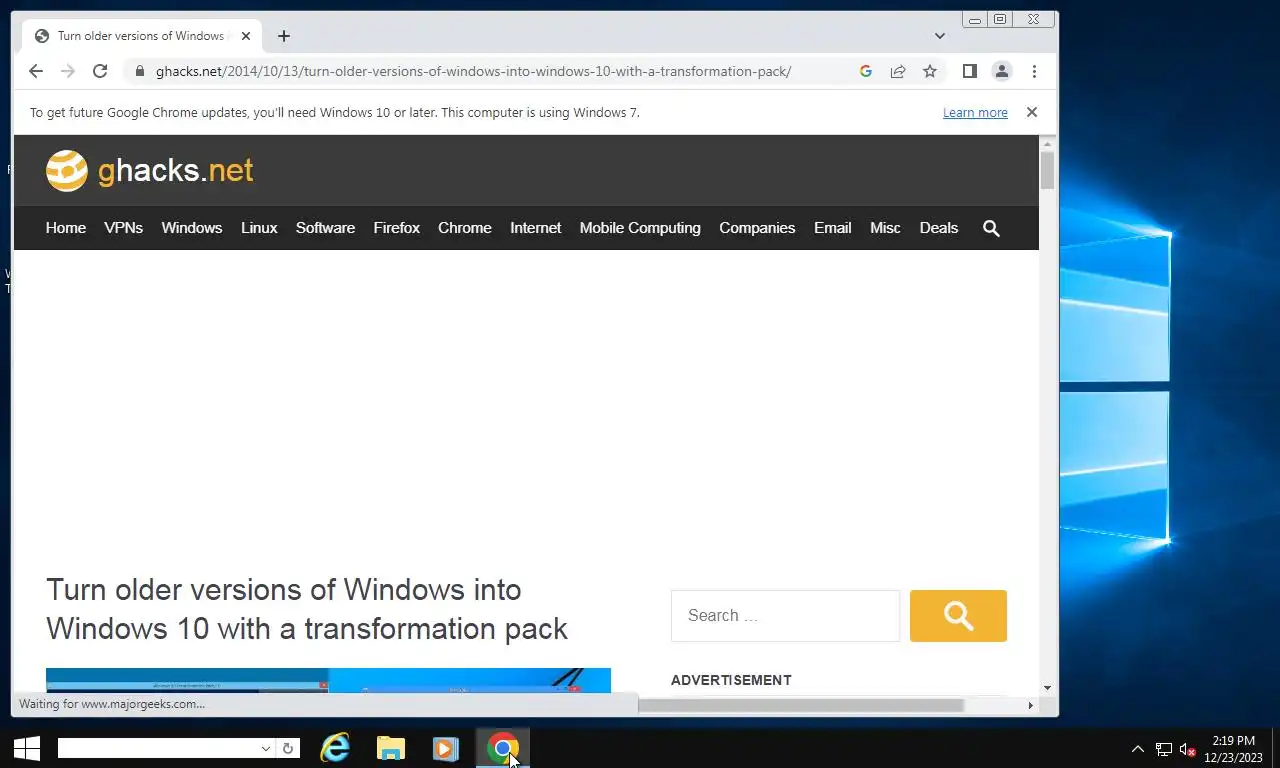Viewport: 1280px width, 768px height.
Task: Click the vertical scrollbar thumb
Action: coord(1047,170)
